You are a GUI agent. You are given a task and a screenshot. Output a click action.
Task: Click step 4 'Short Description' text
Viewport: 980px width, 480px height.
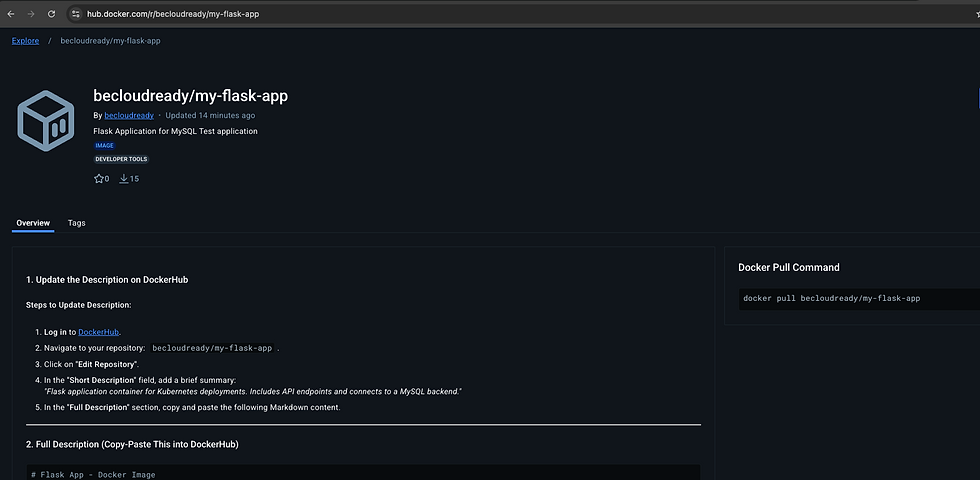pos(102,380)
